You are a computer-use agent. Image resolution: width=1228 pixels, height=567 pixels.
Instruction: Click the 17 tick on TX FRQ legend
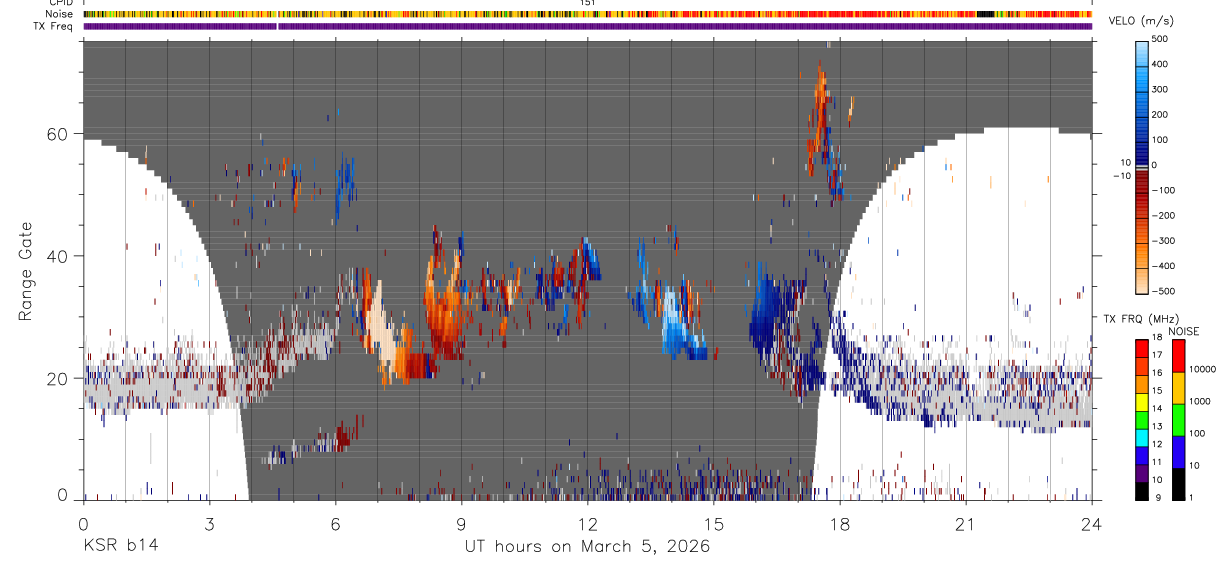[1158, 356]
